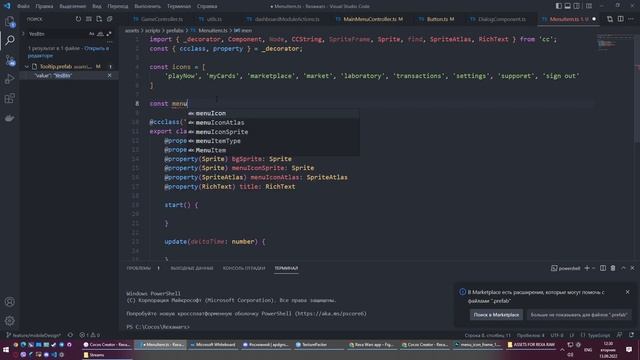Switch to the ПРОБЛЕМЫ panel tab
The height and width of the screenshot is (360, 640).
[x=138, y=268]
